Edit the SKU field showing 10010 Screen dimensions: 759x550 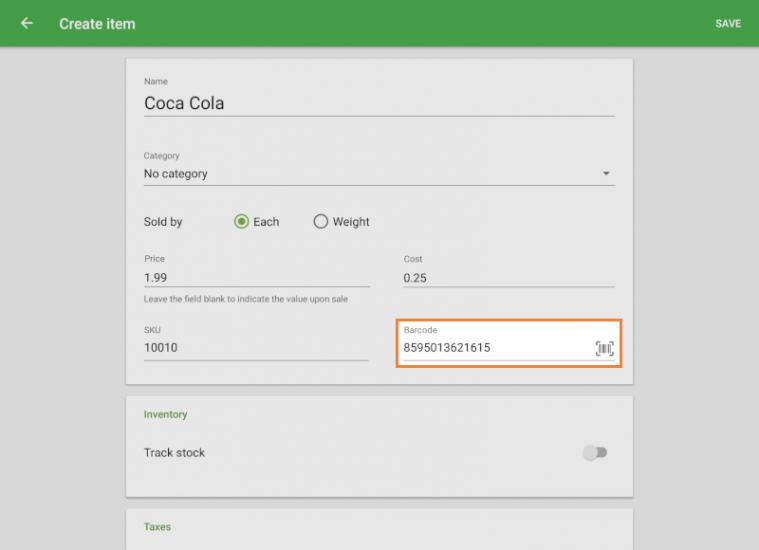coord(256,348)
